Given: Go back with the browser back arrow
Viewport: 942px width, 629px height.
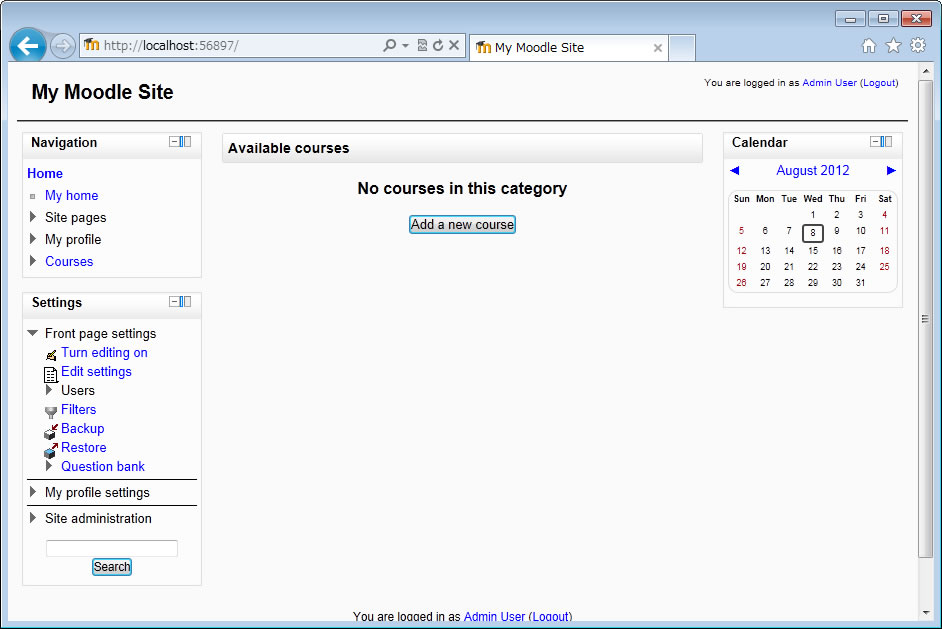Looking at the screenshot, I should coord(28,46).
